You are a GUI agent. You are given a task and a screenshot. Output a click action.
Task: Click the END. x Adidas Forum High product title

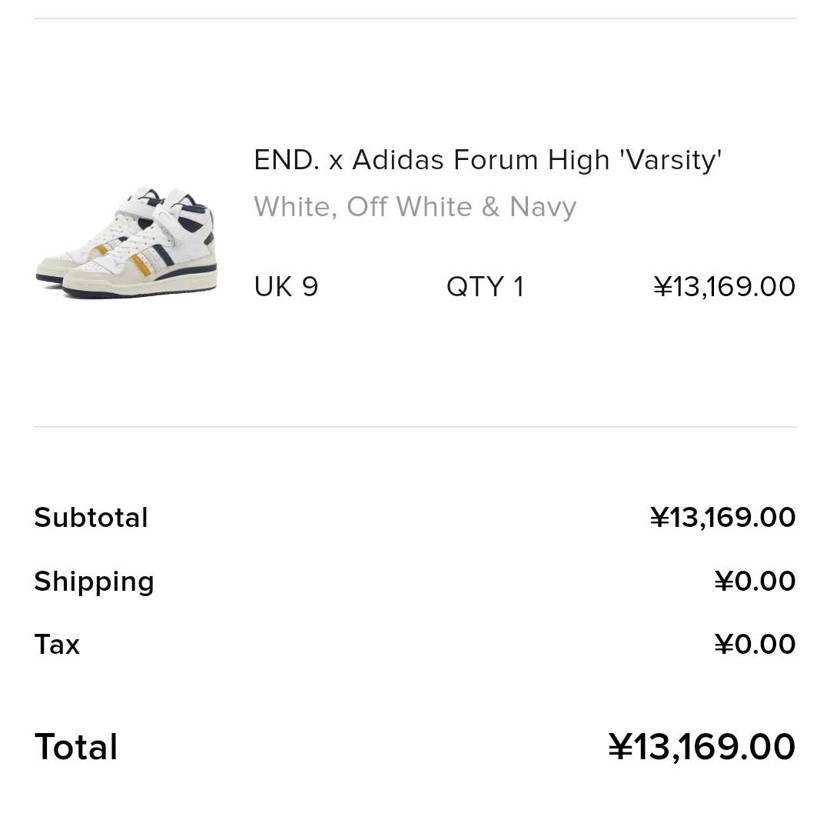tap(487, 160)
